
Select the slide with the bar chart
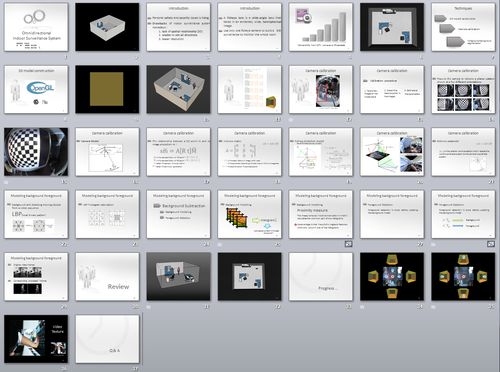point(321,27)
